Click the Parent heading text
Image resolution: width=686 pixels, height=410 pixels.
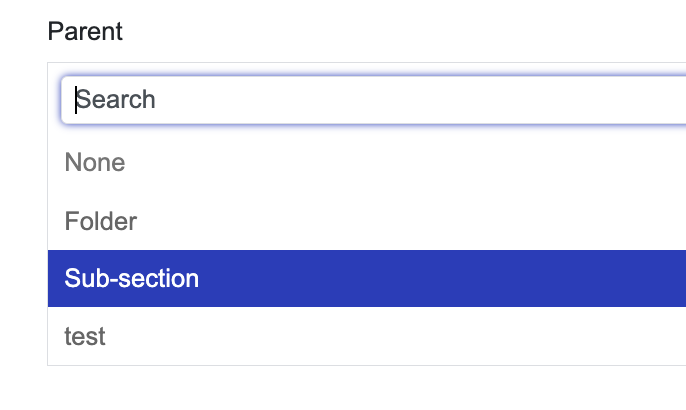tap(85, 31)
